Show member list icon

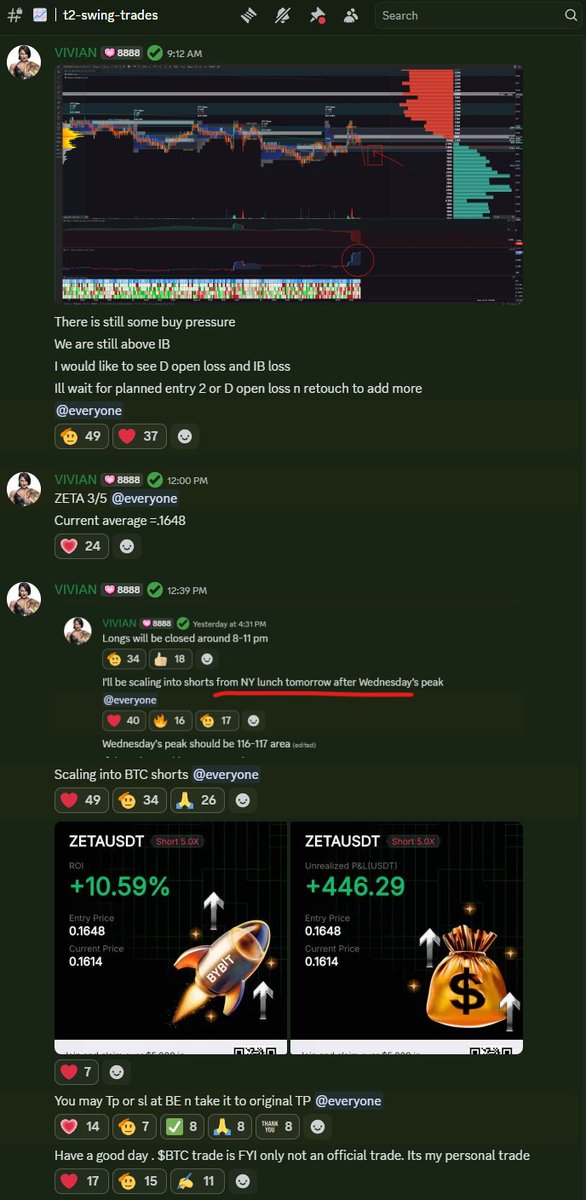click(x=350, y=15)
